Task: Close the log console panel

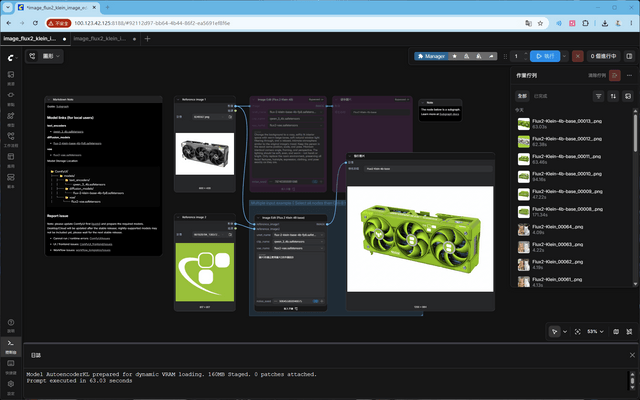Action: (x=632, y=356)
